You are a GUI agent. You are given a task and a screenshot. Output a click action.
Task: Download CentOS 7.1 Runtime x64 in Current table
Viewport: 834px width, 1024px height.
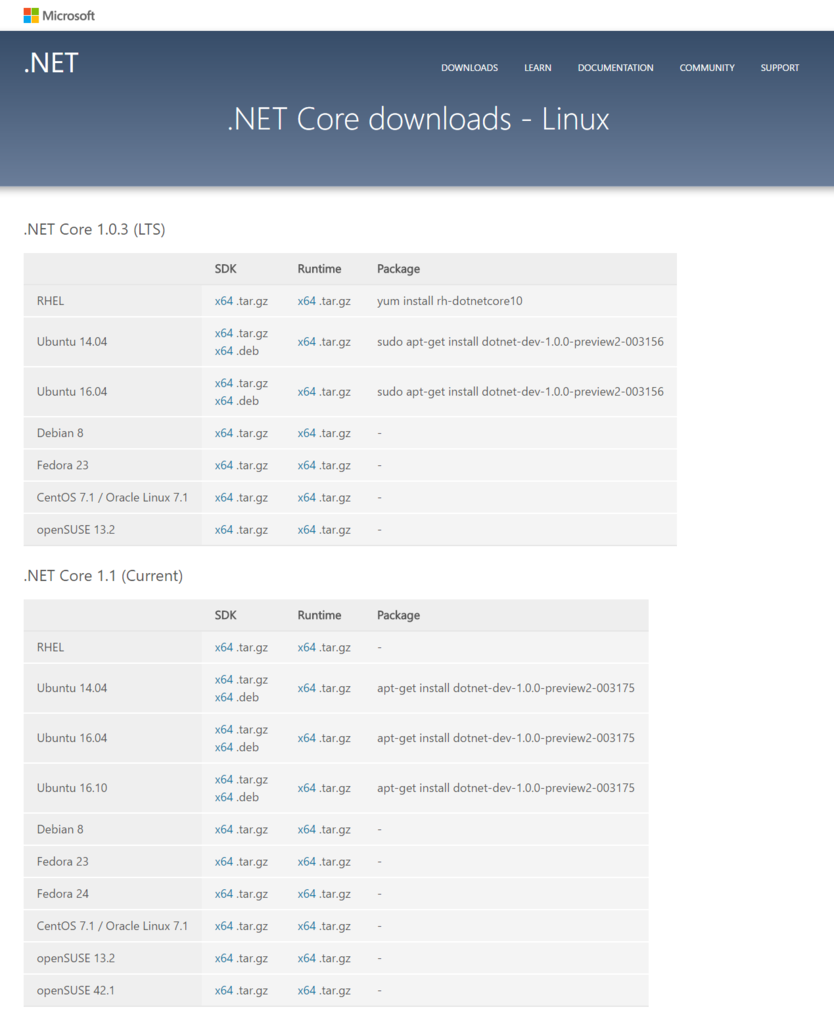coord(307,926)
